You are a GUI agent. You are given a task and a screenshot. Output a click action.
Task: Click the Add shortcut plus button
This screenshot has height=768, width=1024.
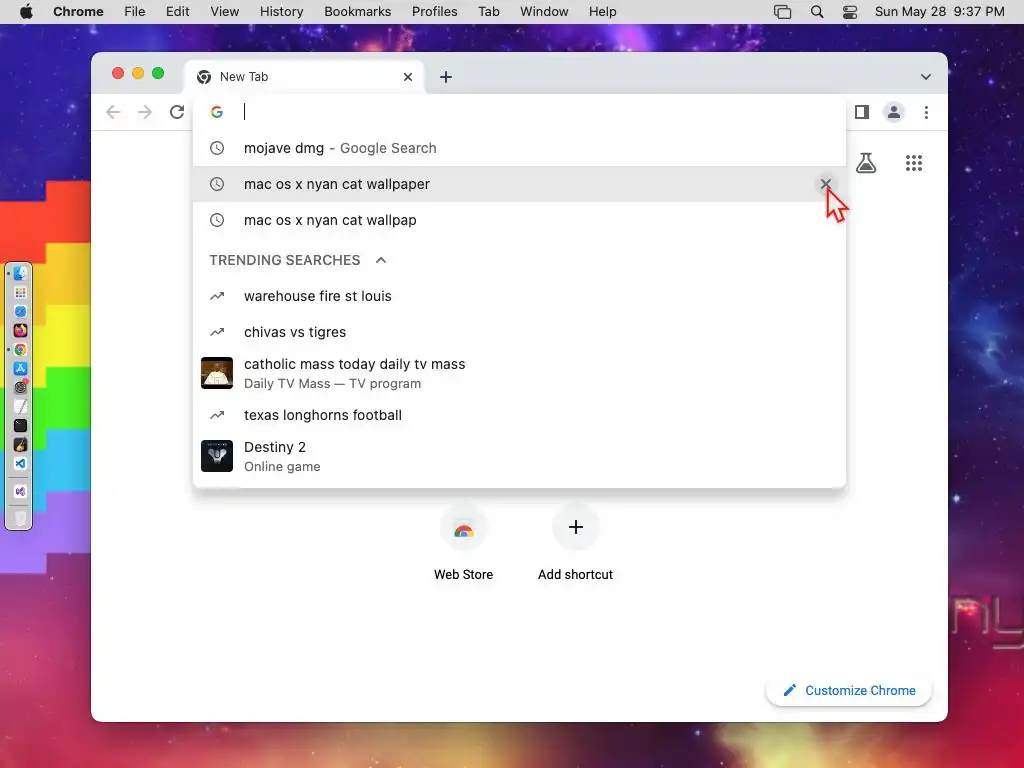pos(575,527)
